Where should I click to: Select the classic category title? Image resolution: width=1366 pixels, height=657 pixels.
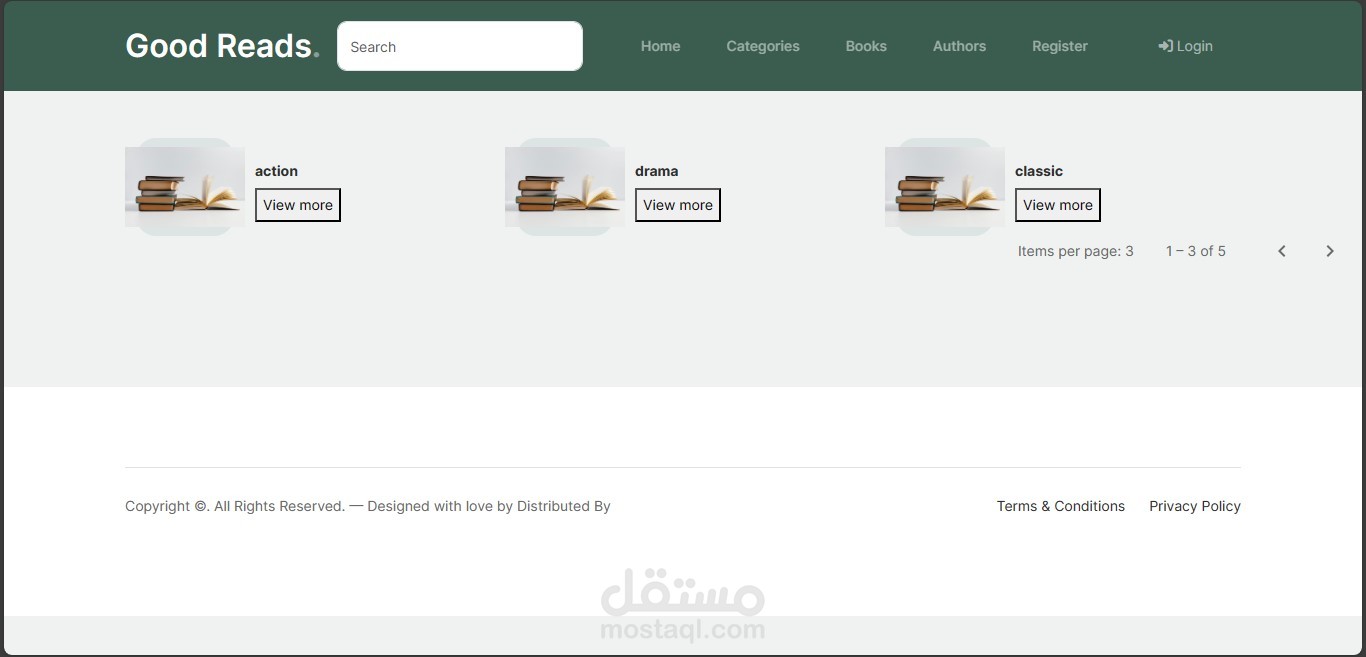tap(1039, 171)
